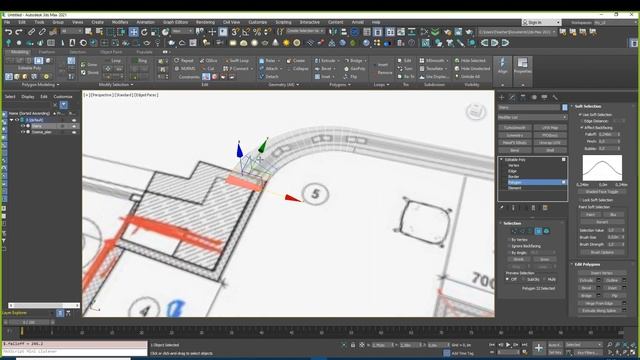
Task: Open the Customize menu
Action: (x=258, y=22)
